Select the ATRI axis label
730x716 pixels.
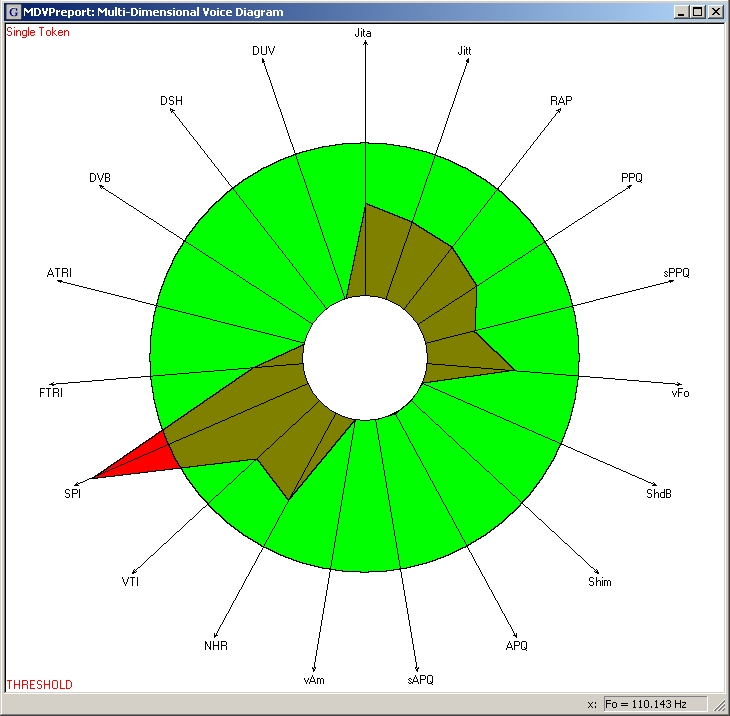click(59, 273)
